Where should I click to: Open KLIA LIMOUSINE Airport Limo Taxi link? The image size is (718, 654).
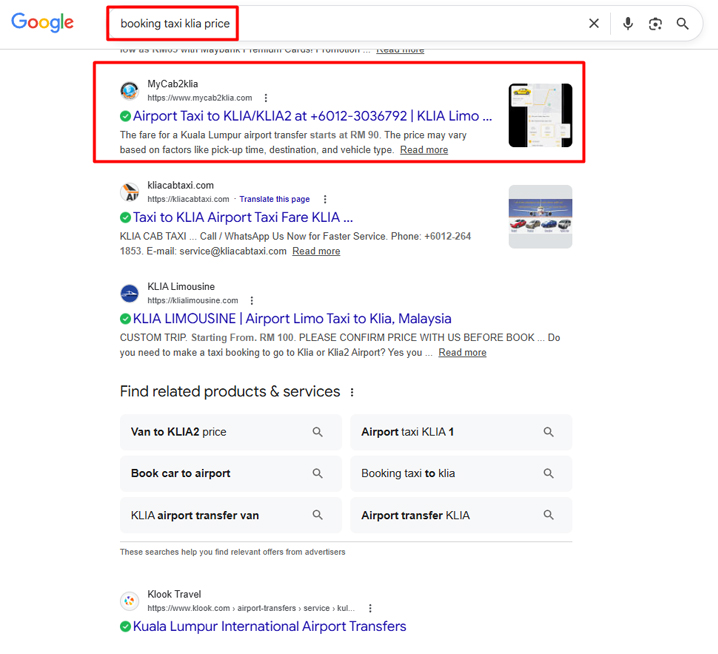[292, 318]
